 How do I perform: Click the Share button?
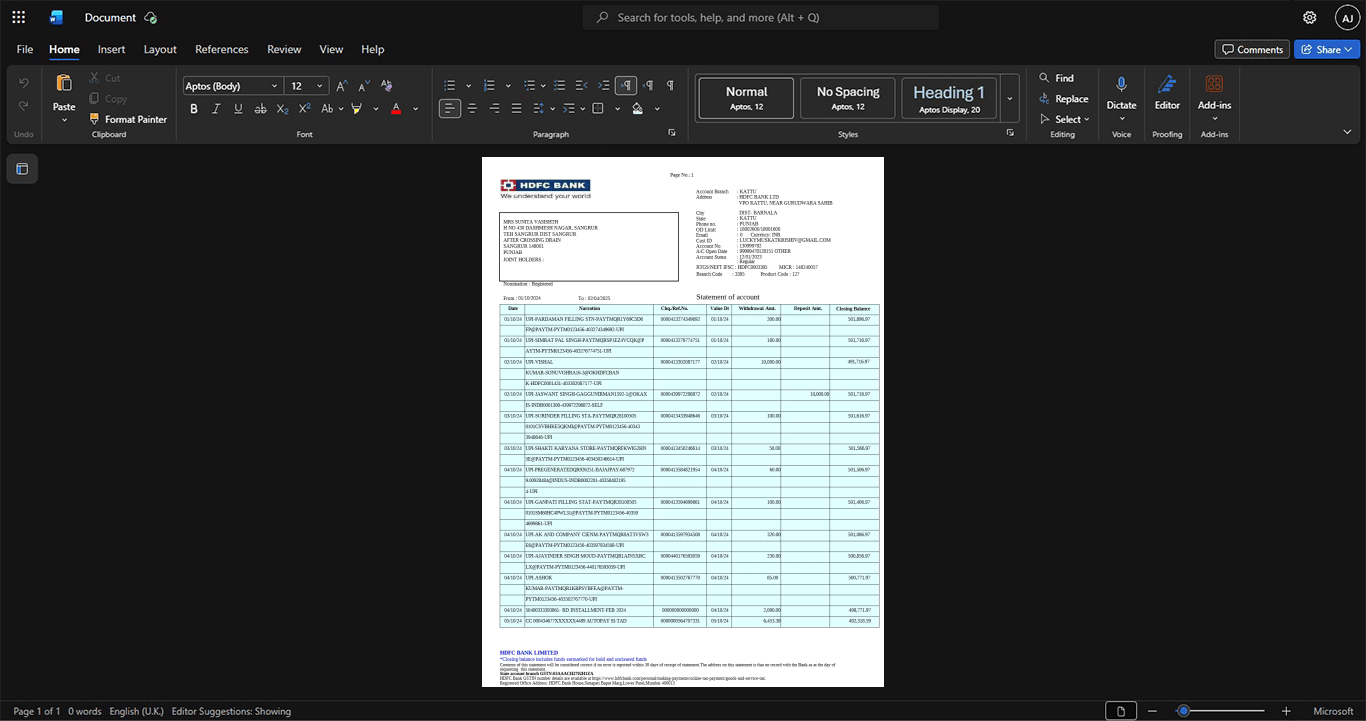pyautogui.click(x=1327, y=49)
